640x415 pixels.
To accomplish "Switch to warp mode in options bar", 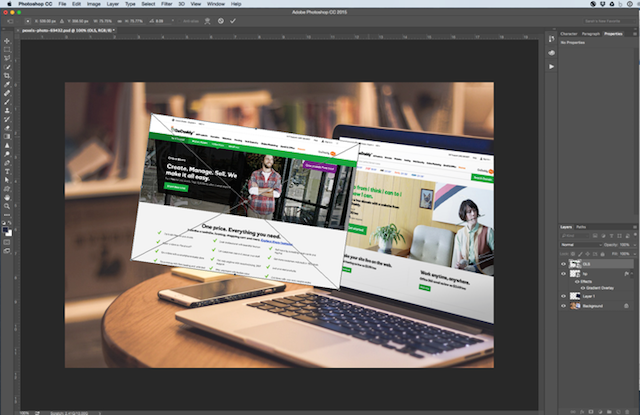I will (207, 21).
